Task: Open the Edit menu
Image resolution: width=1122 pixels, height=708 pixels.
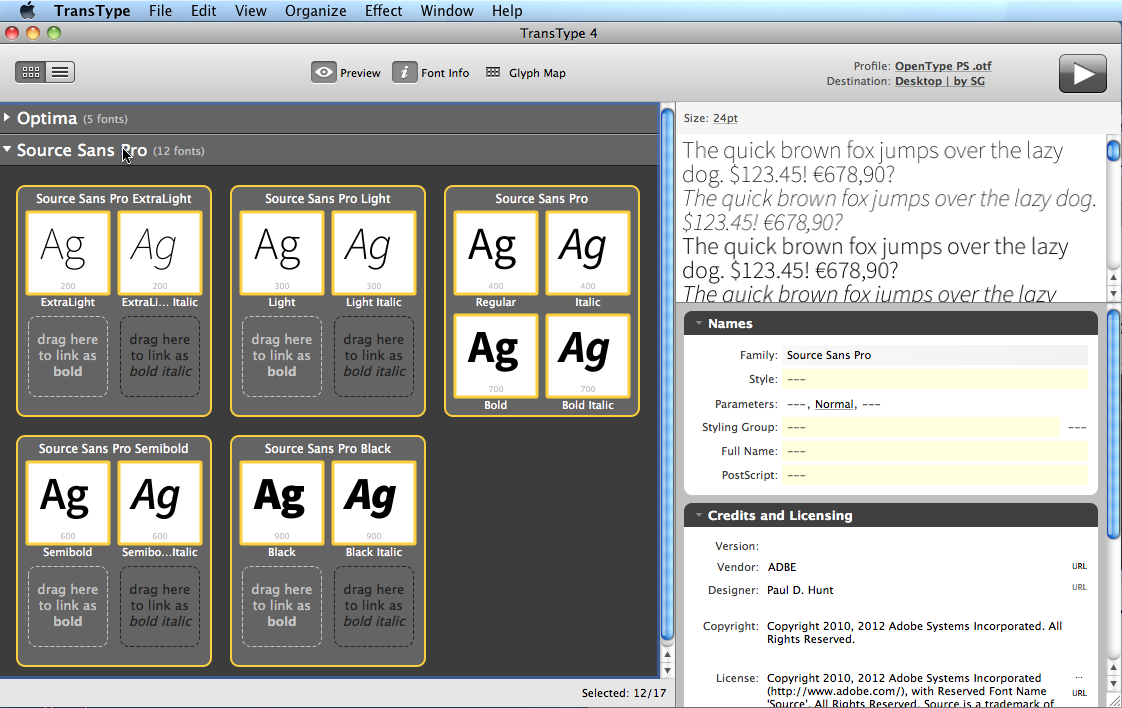Action: (x=203, y=11)
